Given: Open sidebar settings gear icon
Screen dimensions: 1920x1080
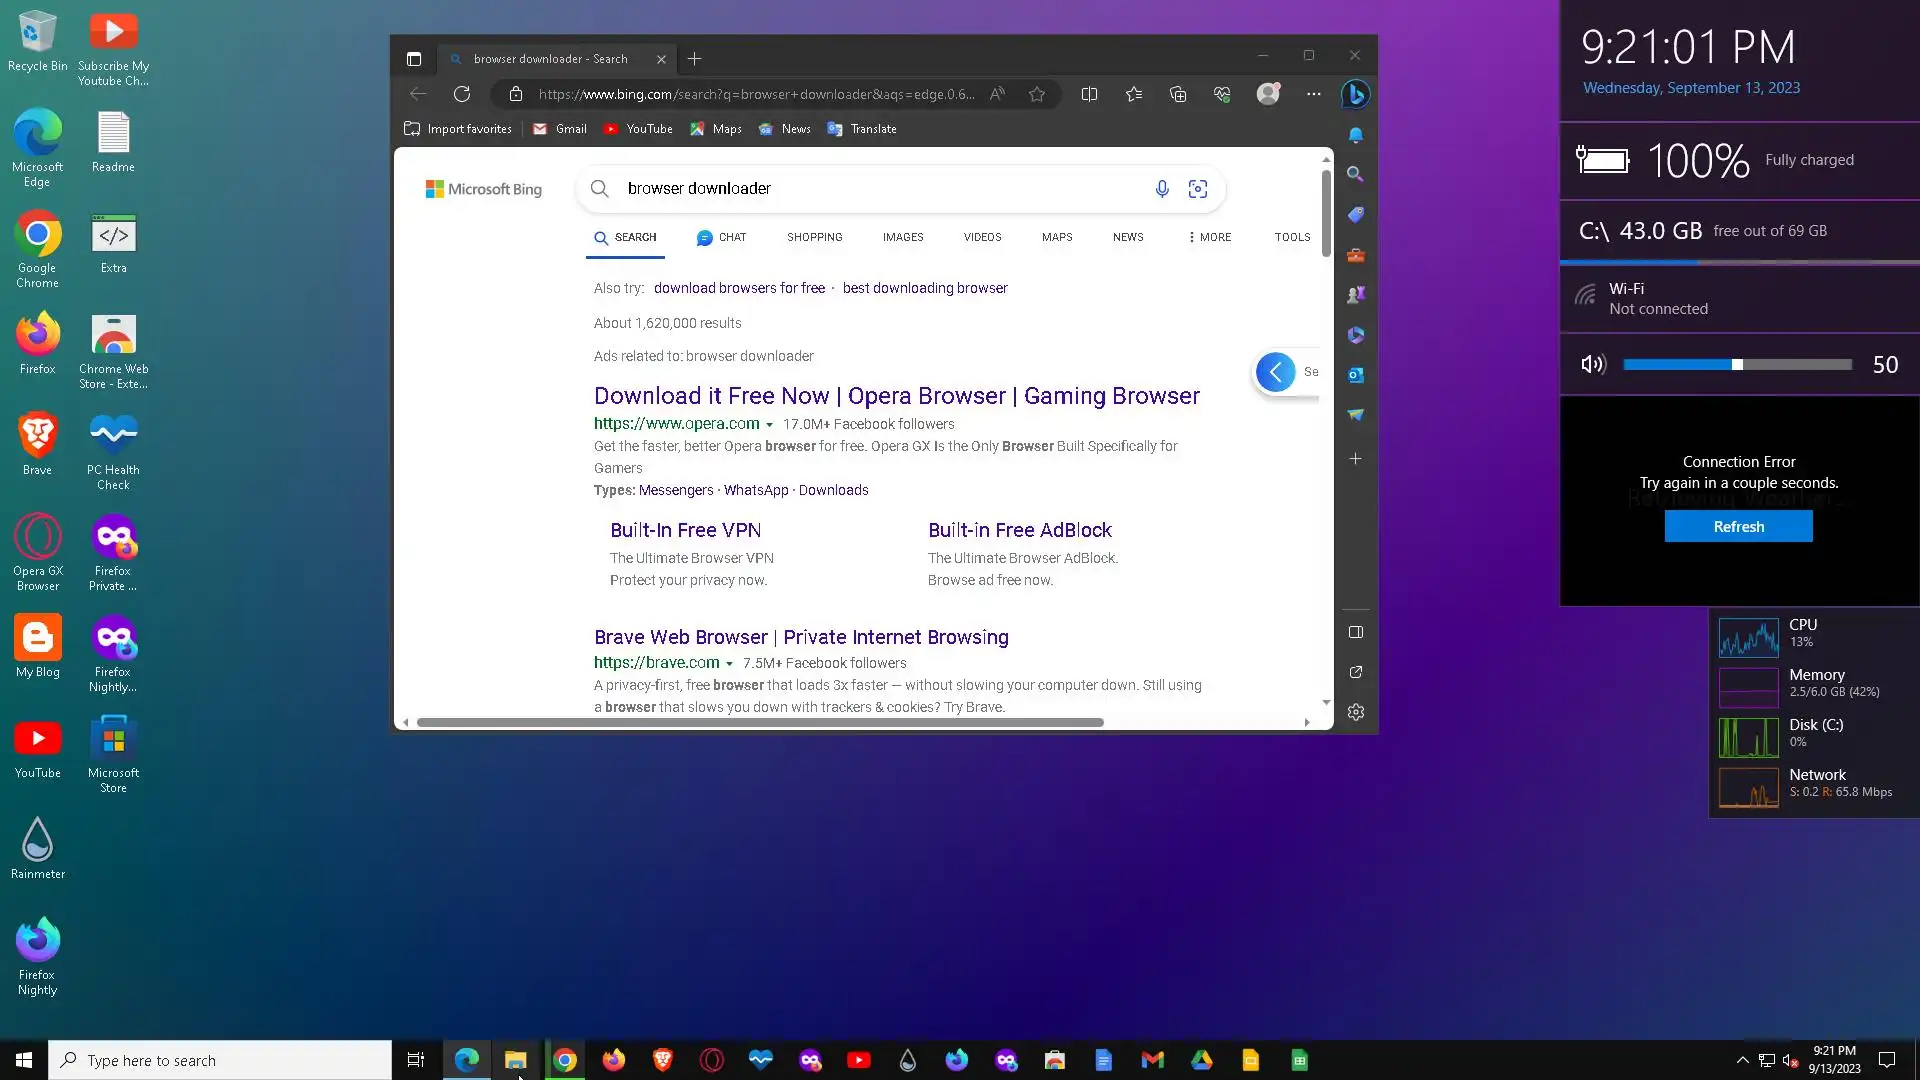Looking at the screenshot, I should click(1356, 712).
